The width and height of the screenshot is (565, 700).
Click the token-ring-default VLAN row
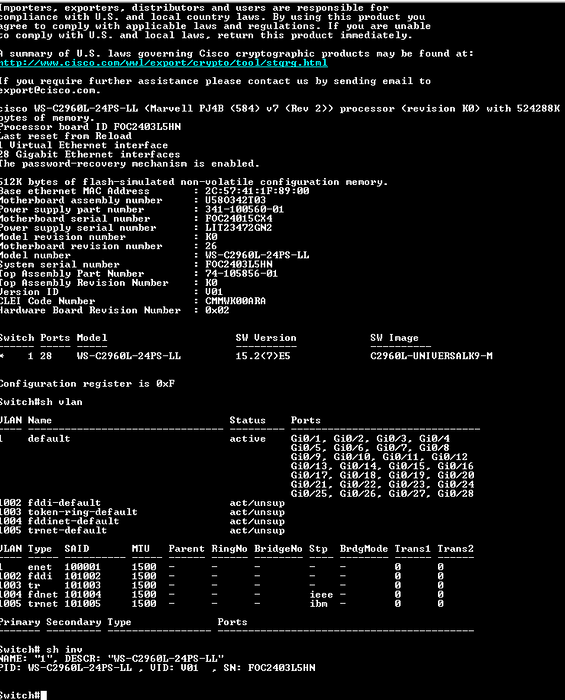point(142,512)
